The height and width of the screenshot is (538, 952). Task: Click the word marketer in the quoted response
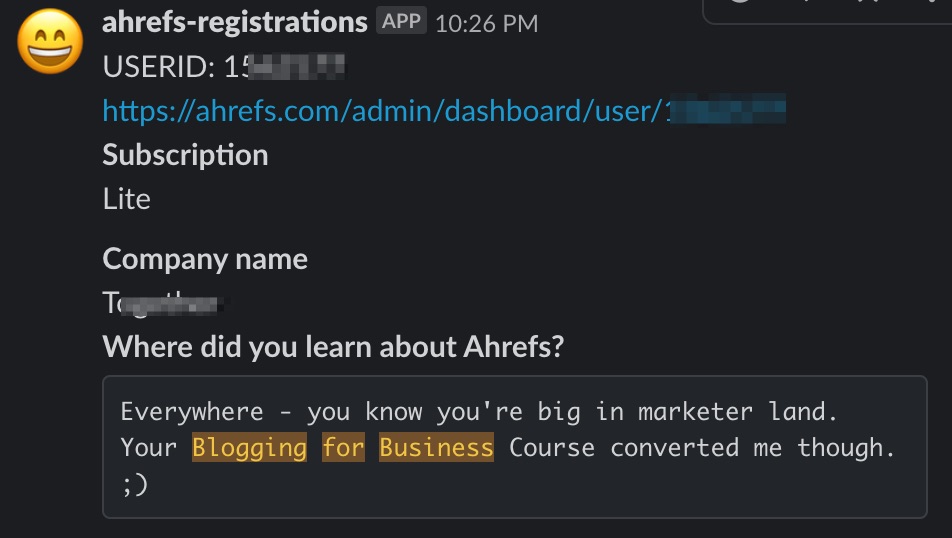coord(695,412)
